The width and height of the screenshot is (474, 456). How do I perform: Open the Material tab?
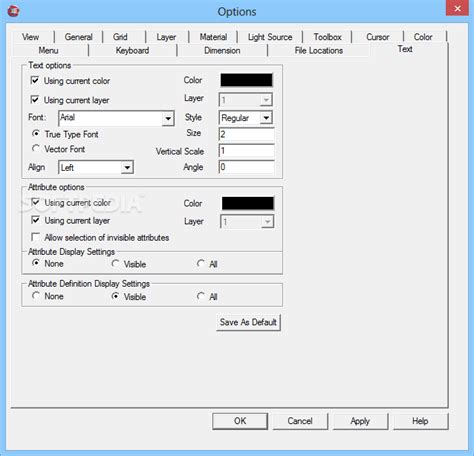coord(213,37)
